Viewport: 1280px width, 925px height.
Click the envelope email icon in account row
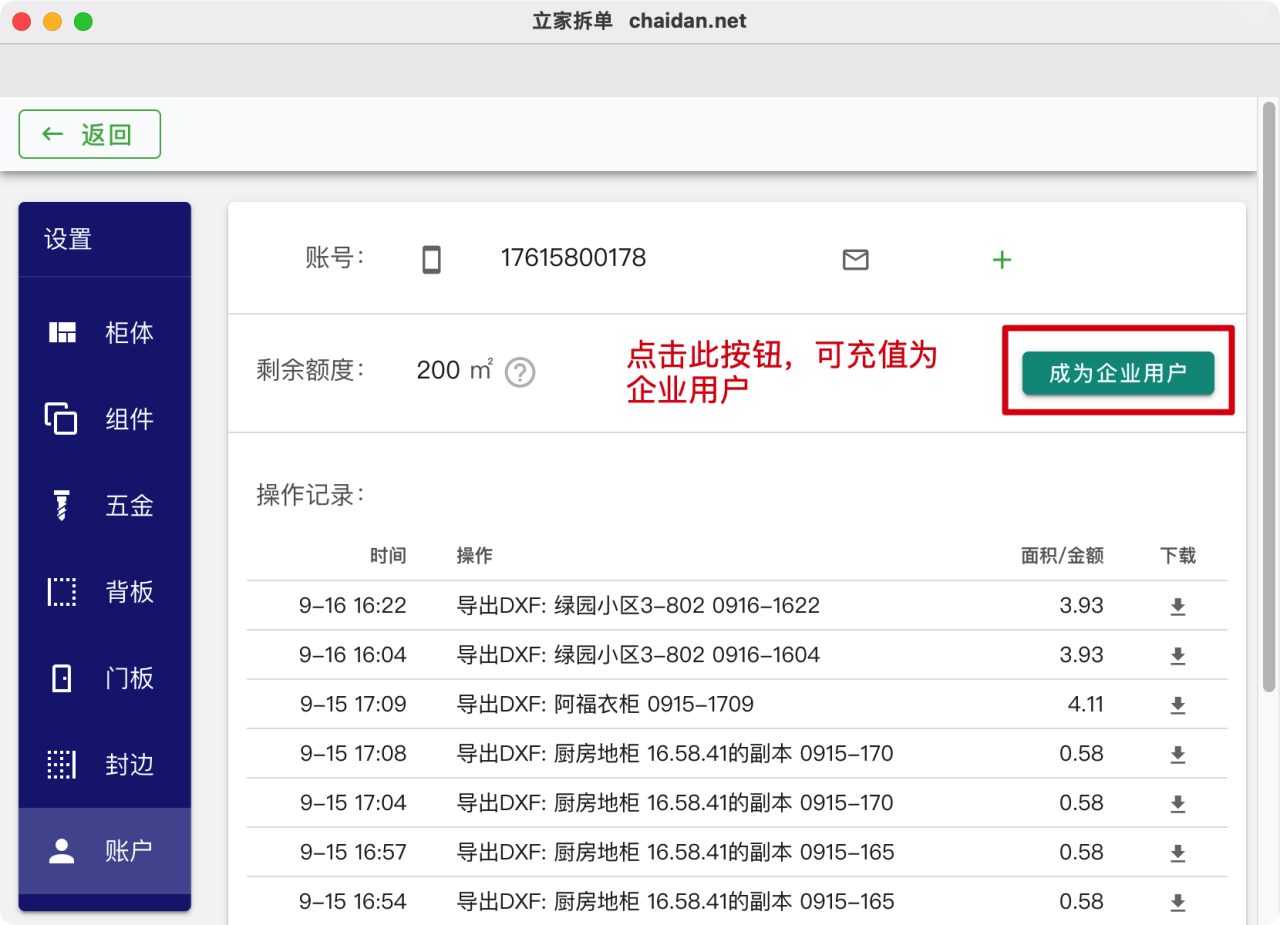tap(855, 260)
